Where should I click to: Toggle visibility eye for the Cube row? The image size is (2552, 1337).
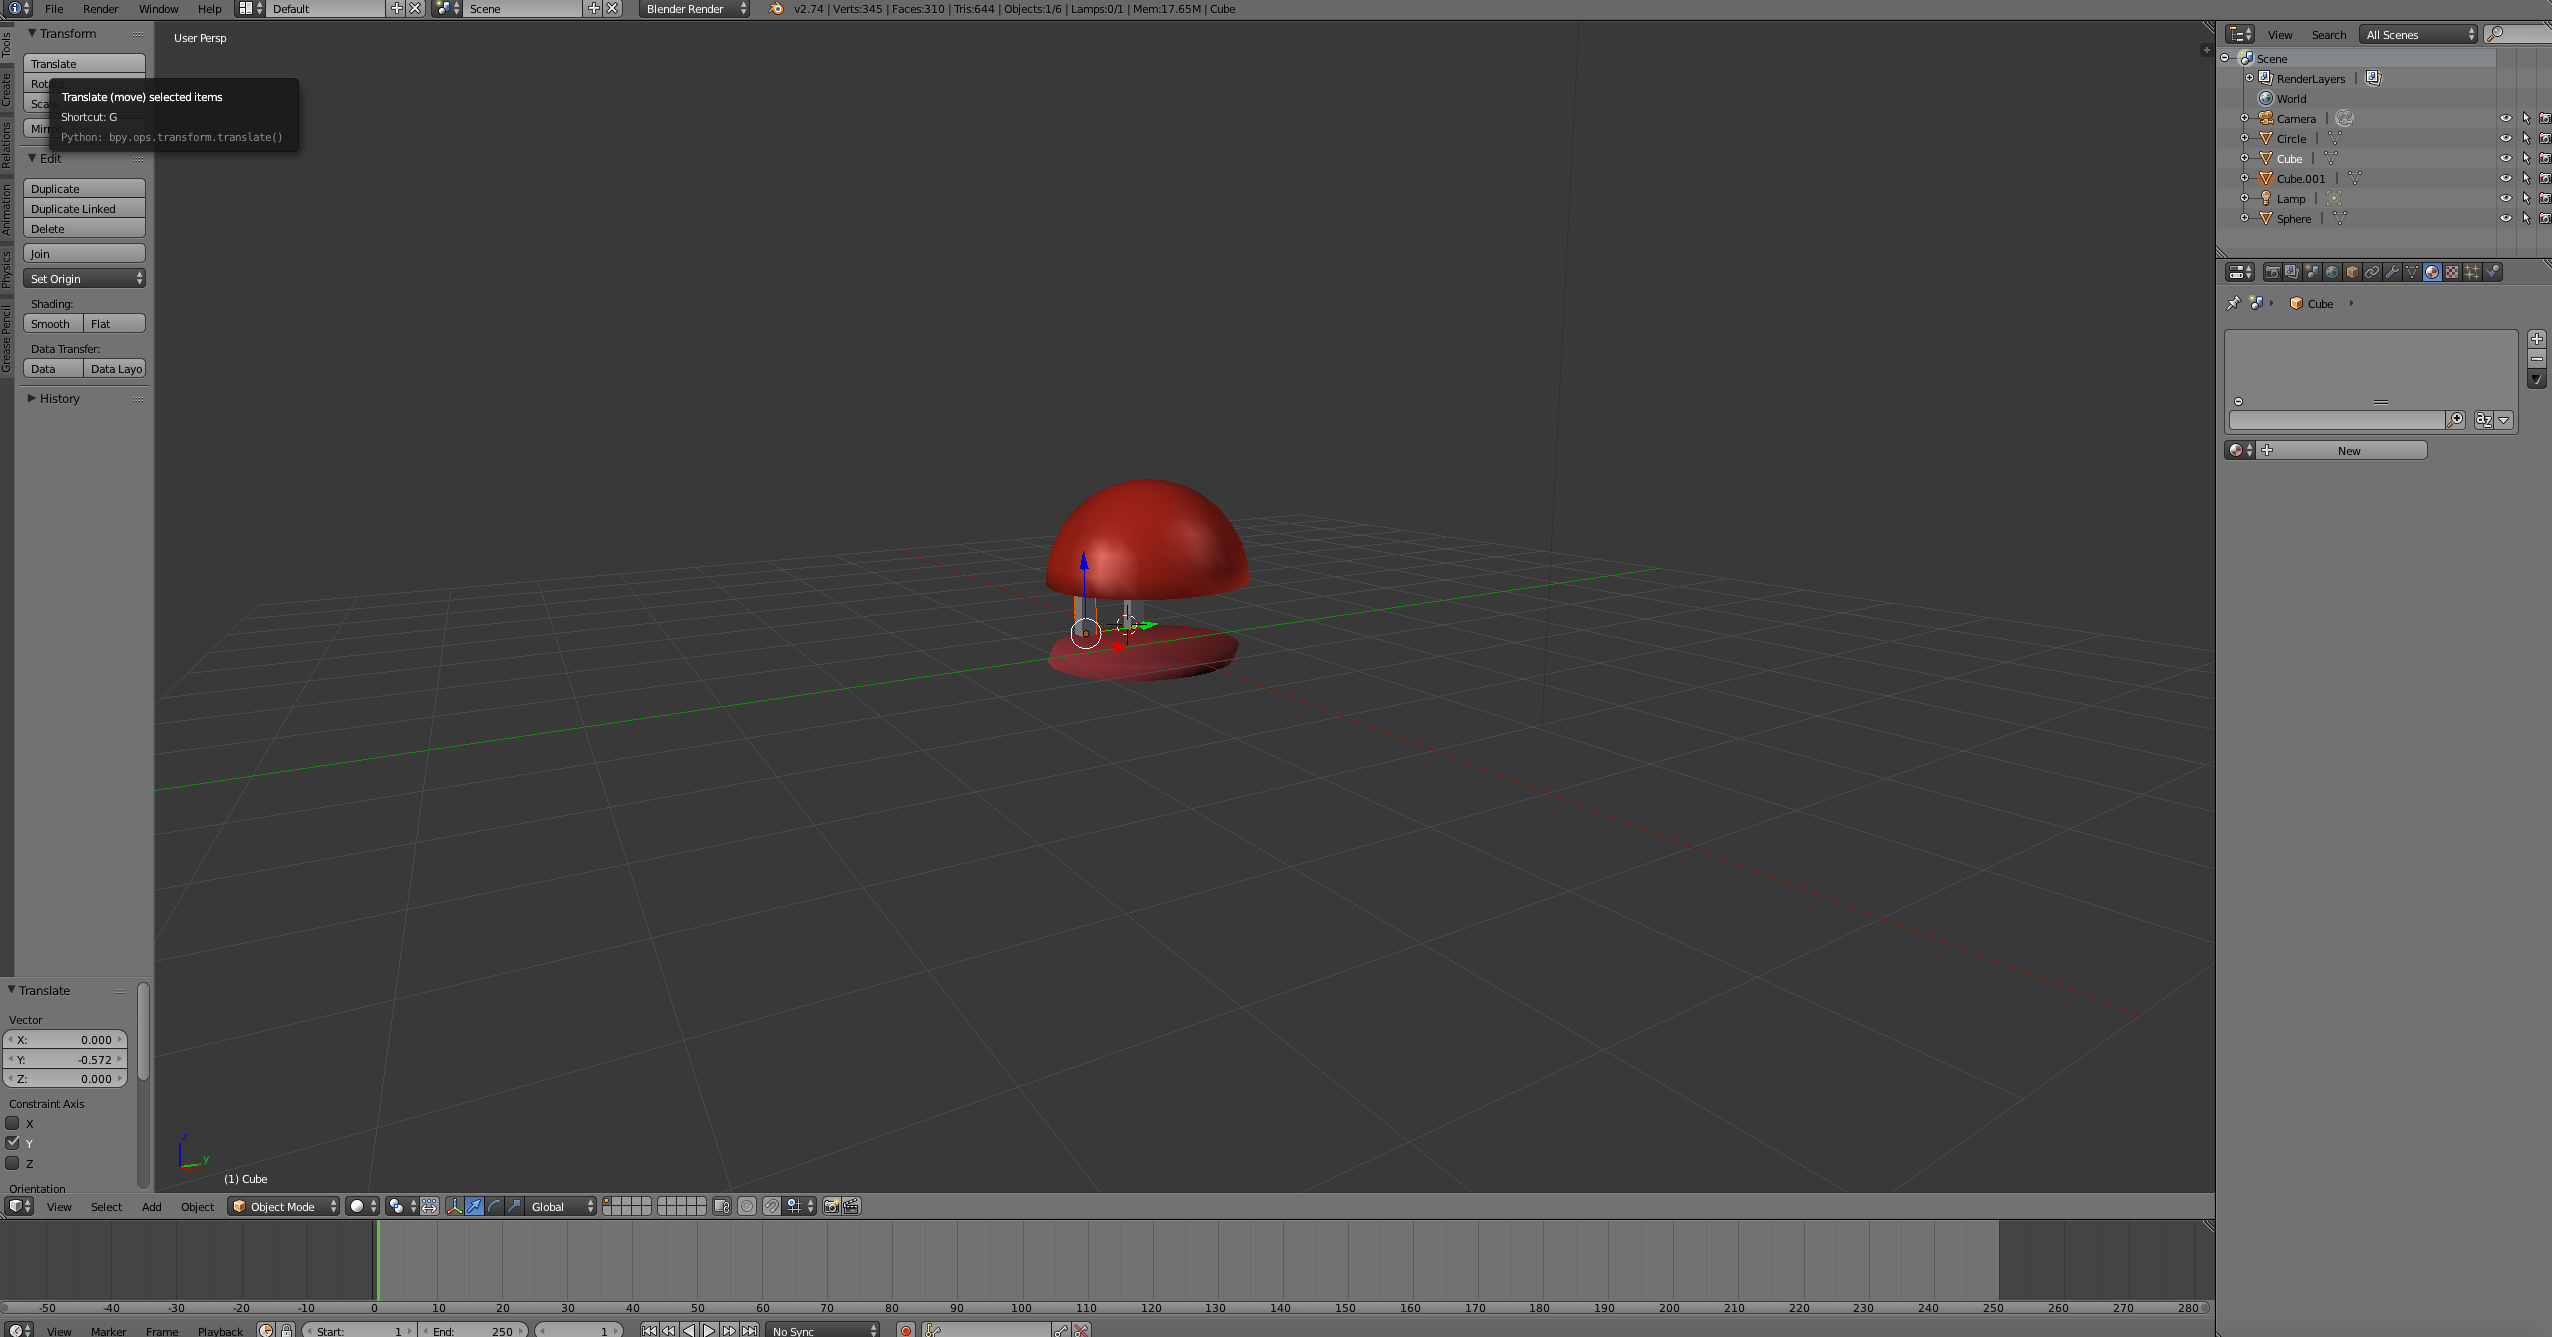2506,158
